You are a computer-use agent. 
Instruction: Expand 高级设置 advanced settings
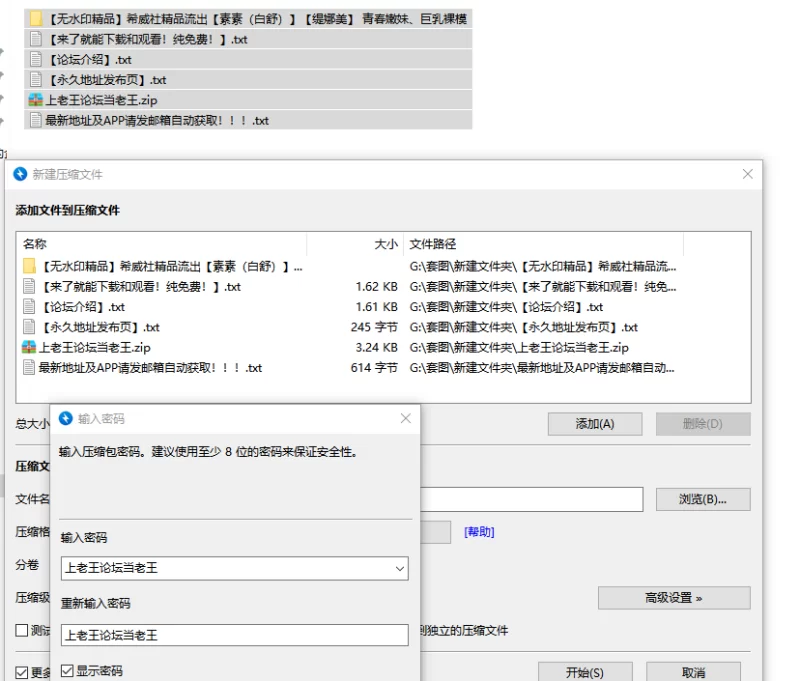674,598
